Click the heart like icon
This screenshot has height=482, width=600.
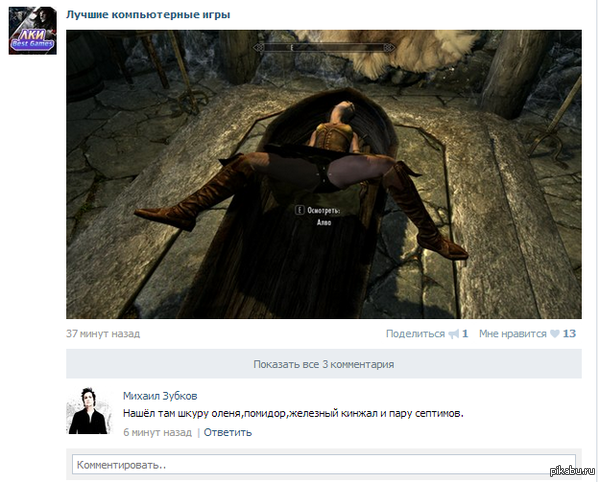click(x=554, y=334)
